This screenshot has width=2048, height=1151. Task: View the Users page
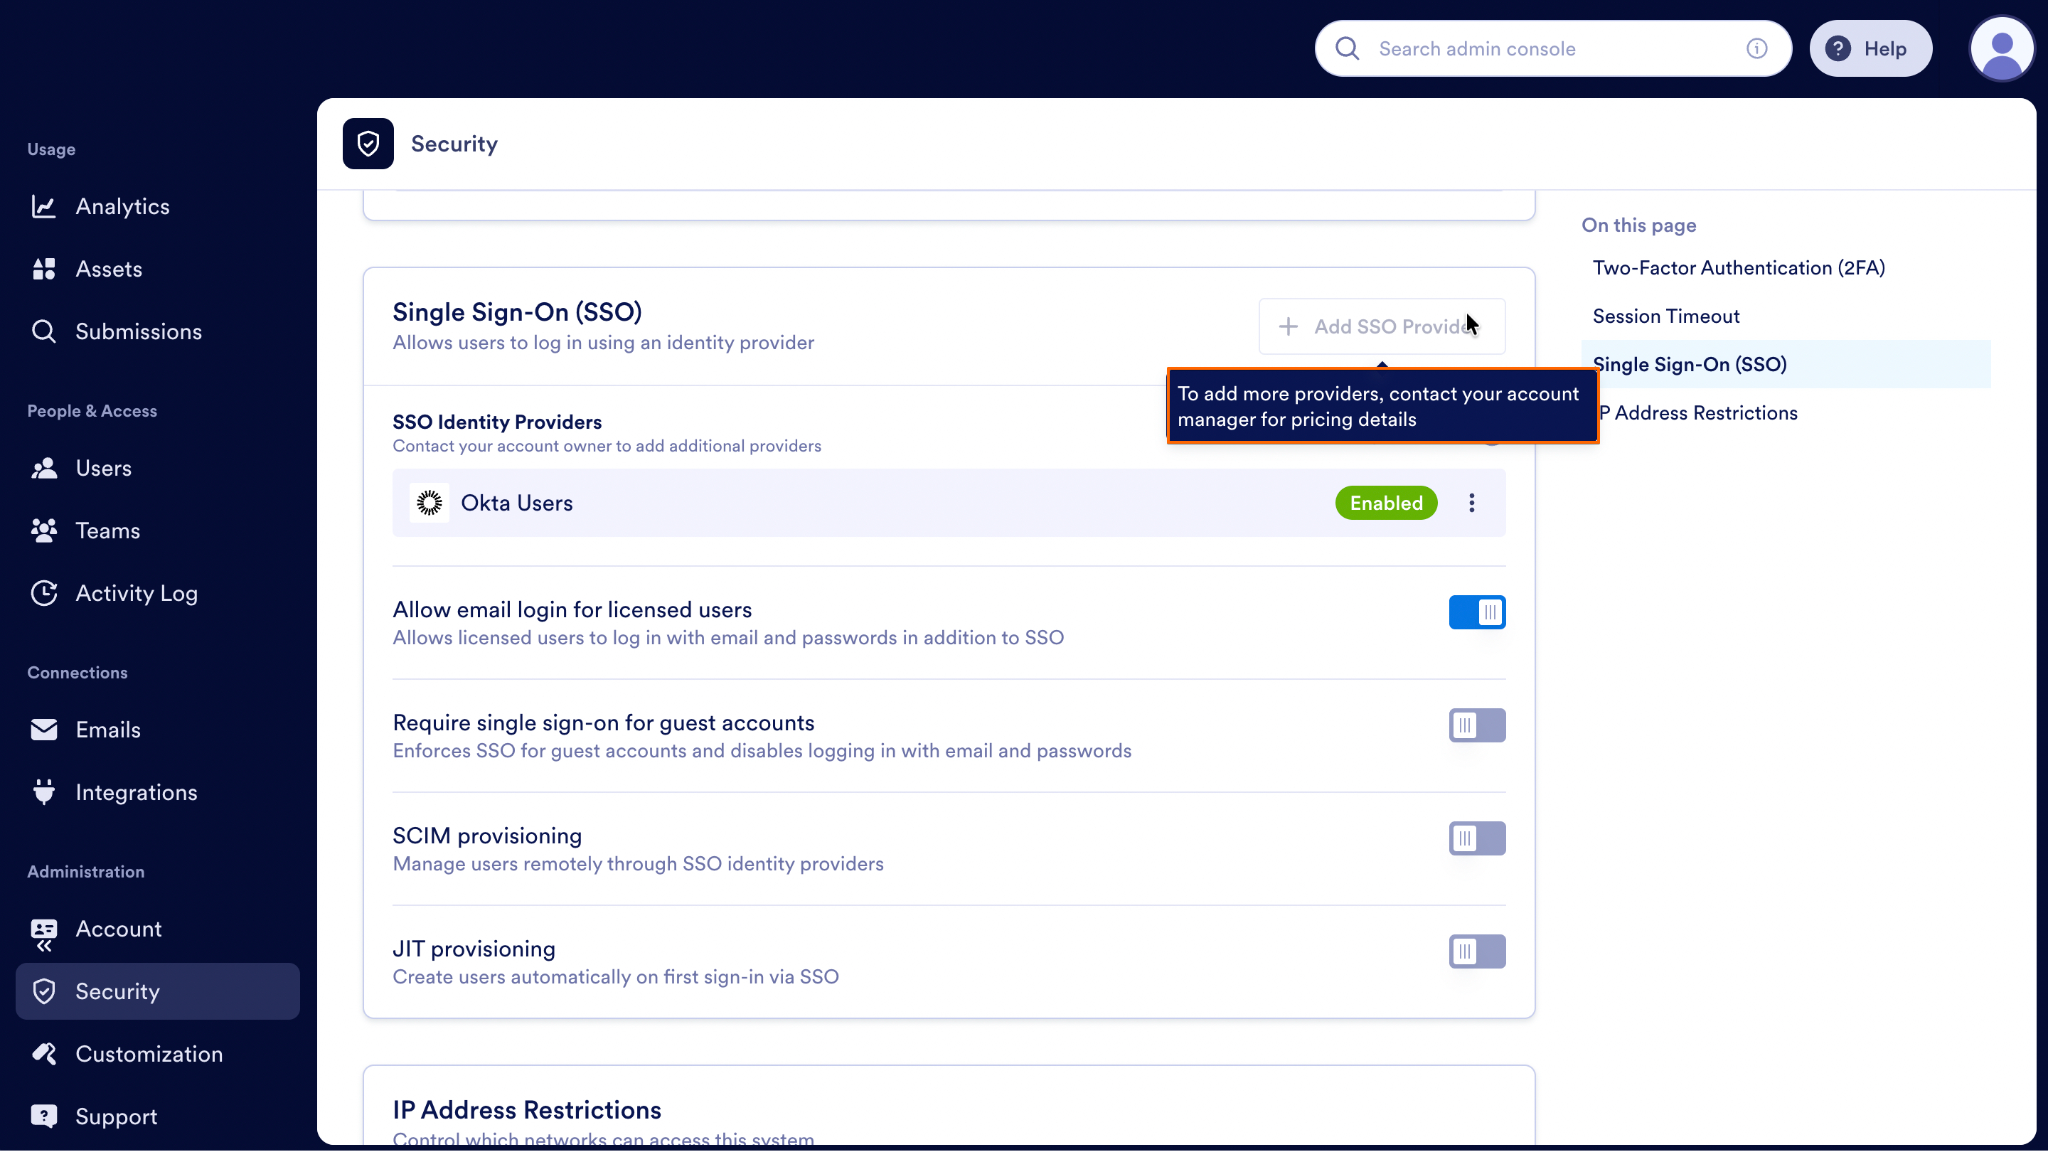point(104,467)
